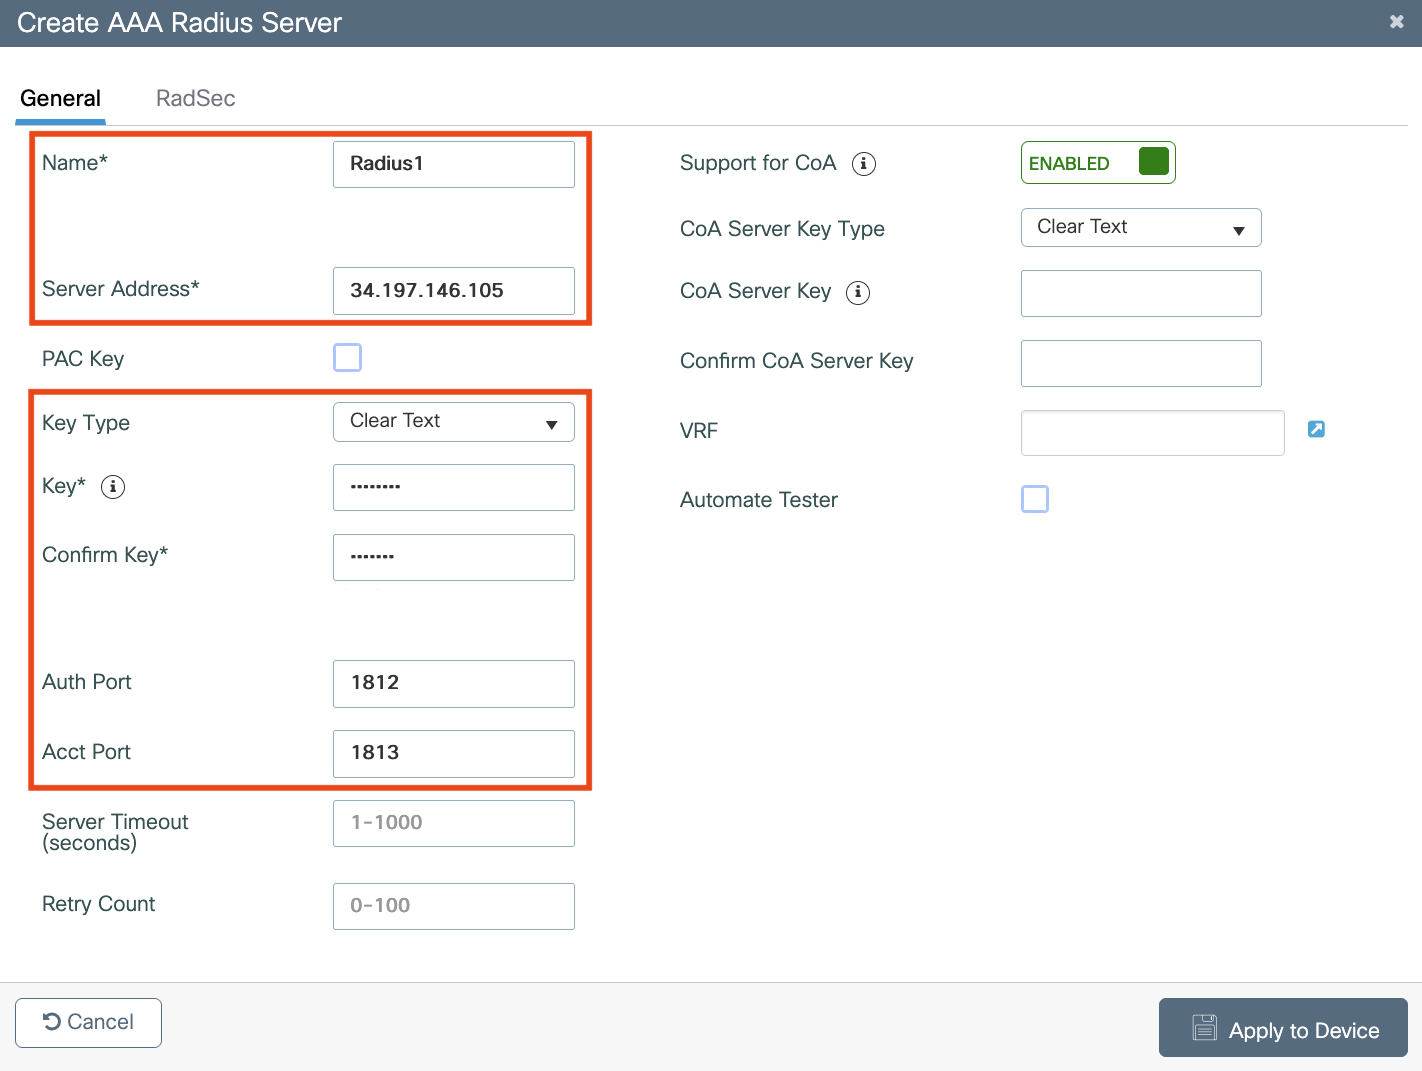Select the Retry Count input box
Viewport: 1422px width, 1071px height.
tap(453, 906)
